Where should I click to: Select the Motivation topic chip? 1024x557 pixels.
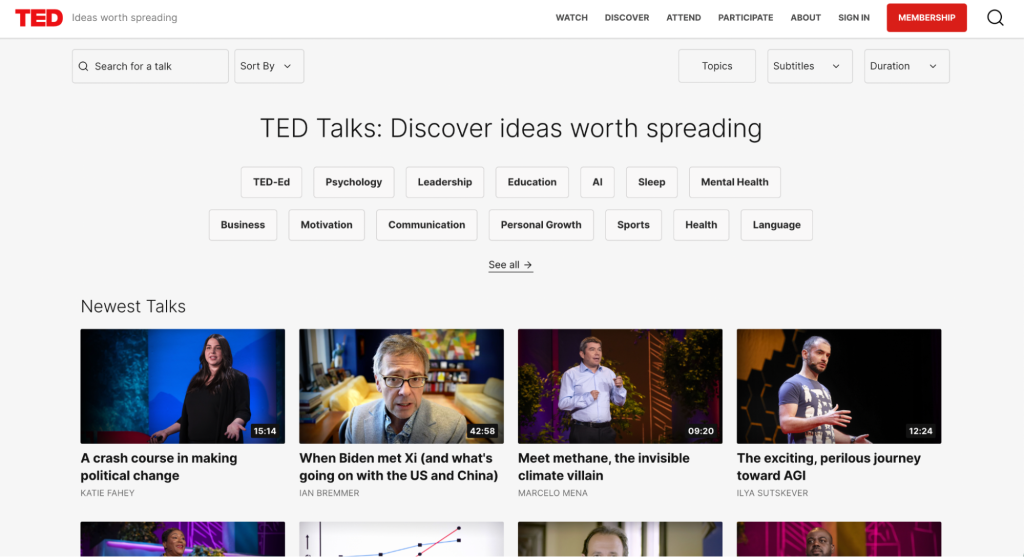pyautogui.click(x=327, y=225)
